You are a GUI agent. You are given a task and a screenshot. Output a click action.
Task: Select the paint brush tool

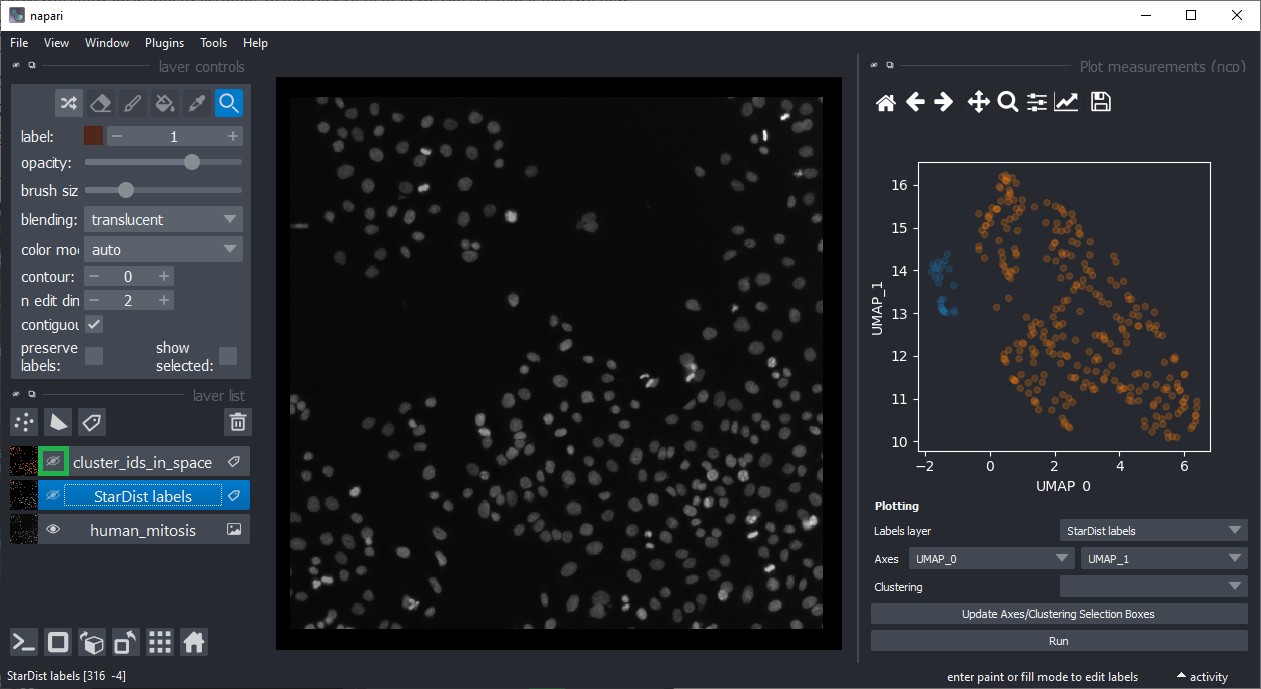click(x=132, y=103)
